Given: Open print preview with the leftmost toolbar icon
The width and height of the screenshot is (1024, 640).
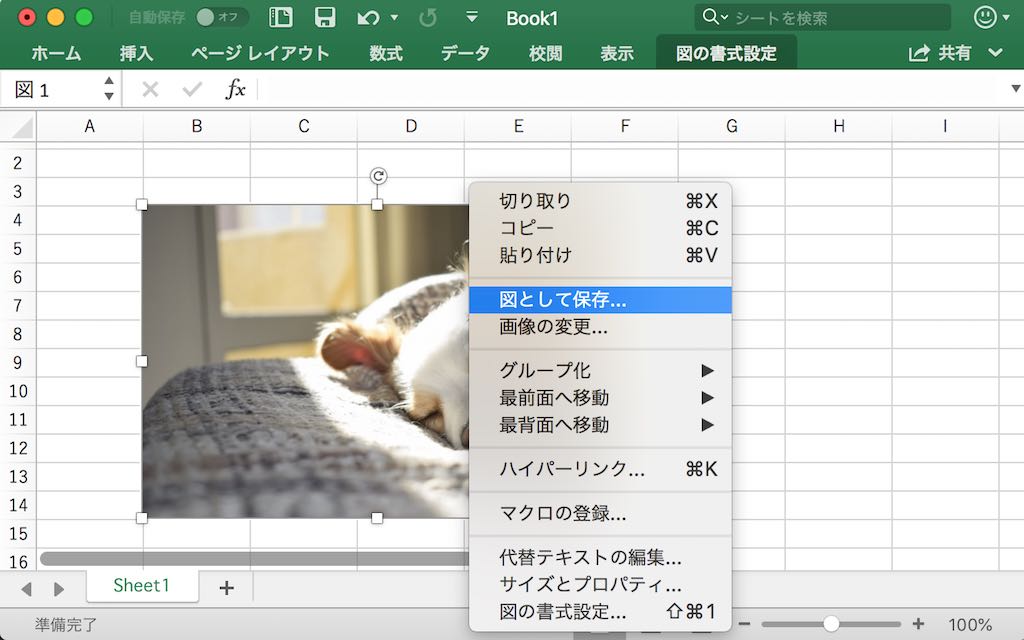Looking at the screenshot, I should 281,17.
